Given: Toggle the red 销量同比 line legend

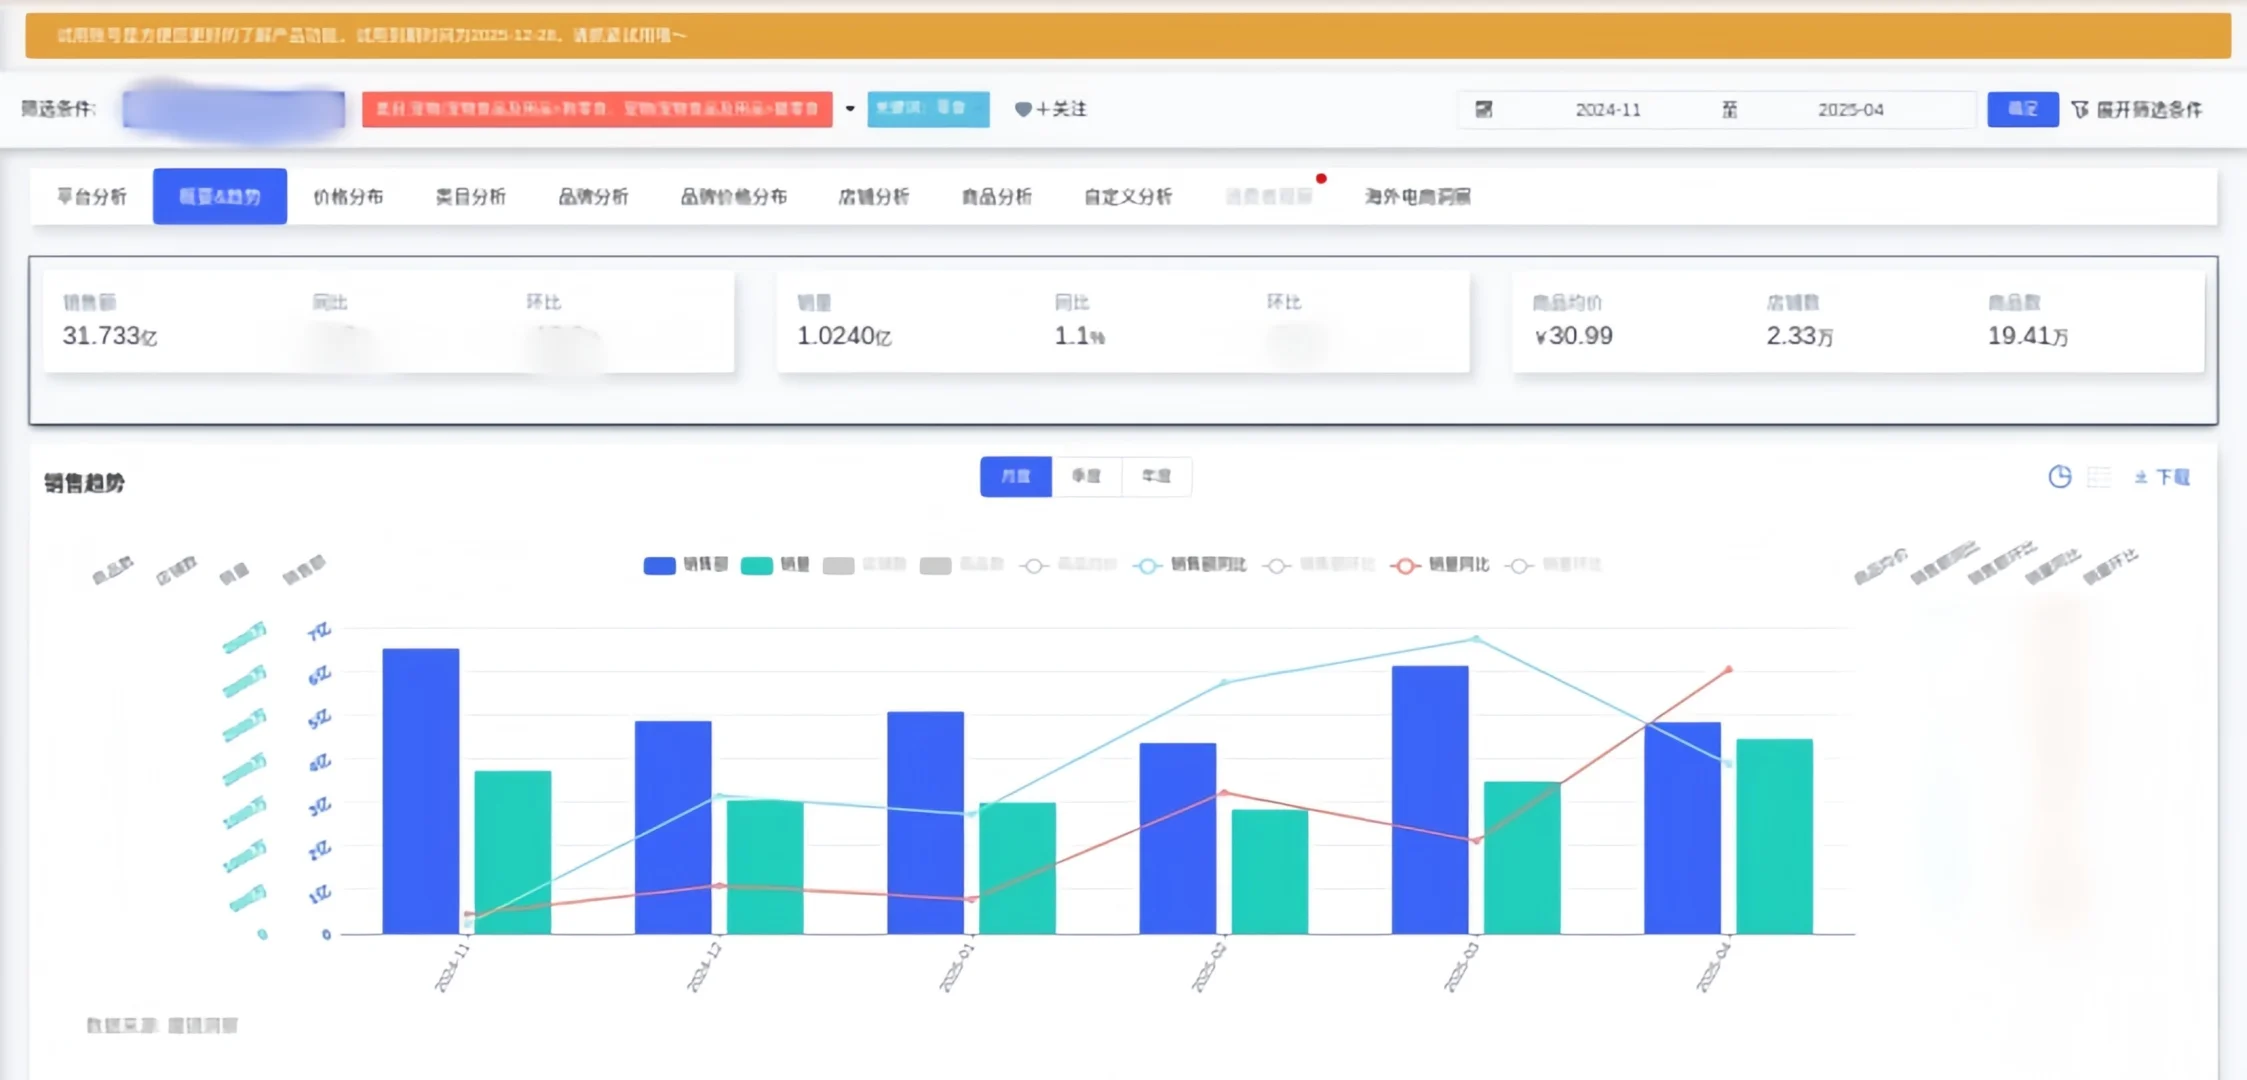Looking at the screenshot, I should (x=1440, y=565).
